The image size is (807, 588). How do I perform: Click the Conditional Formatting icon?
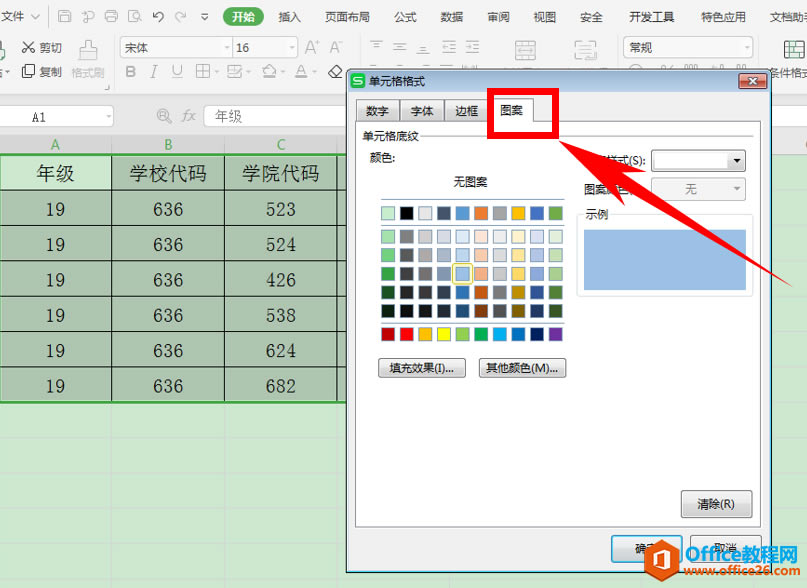click(x=794, y=50)
